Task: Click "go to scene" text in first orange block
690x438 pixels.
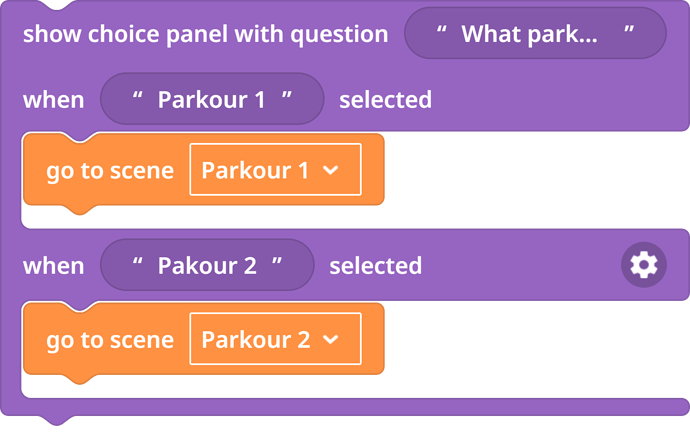Action: tap(110, 171)
